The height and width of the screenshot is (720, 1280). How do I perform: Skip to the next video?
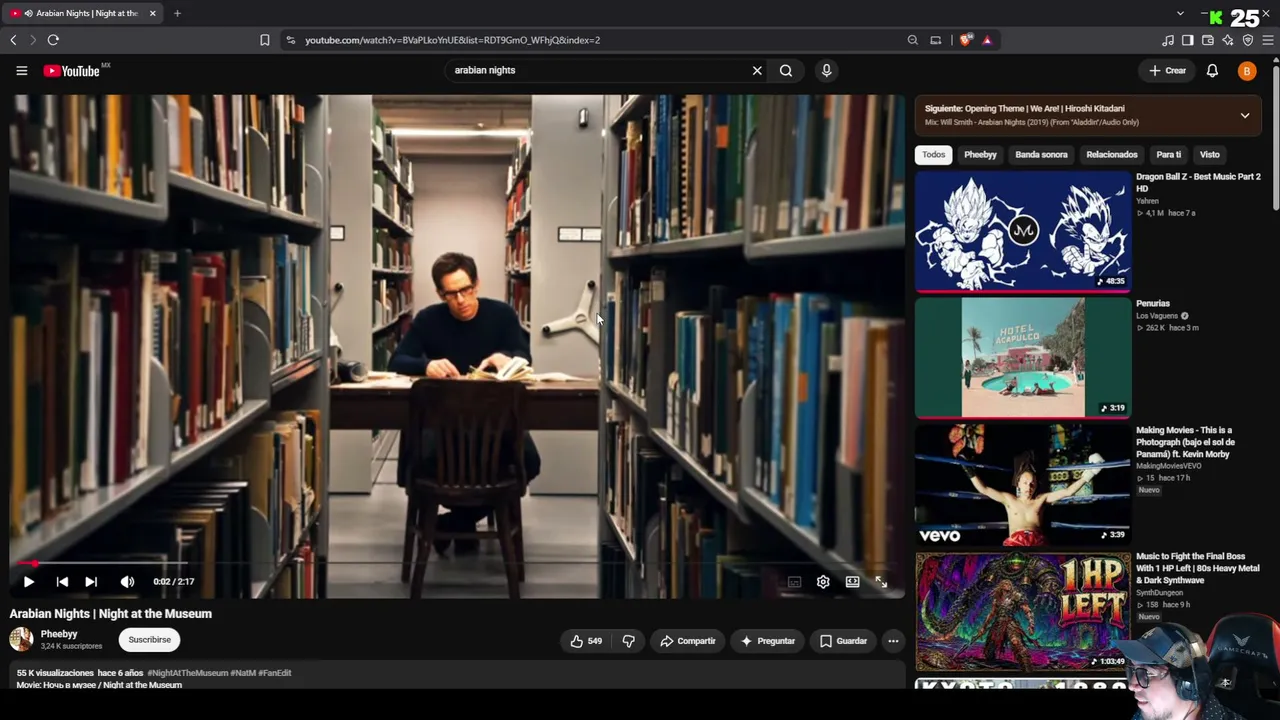pos(91,581)
